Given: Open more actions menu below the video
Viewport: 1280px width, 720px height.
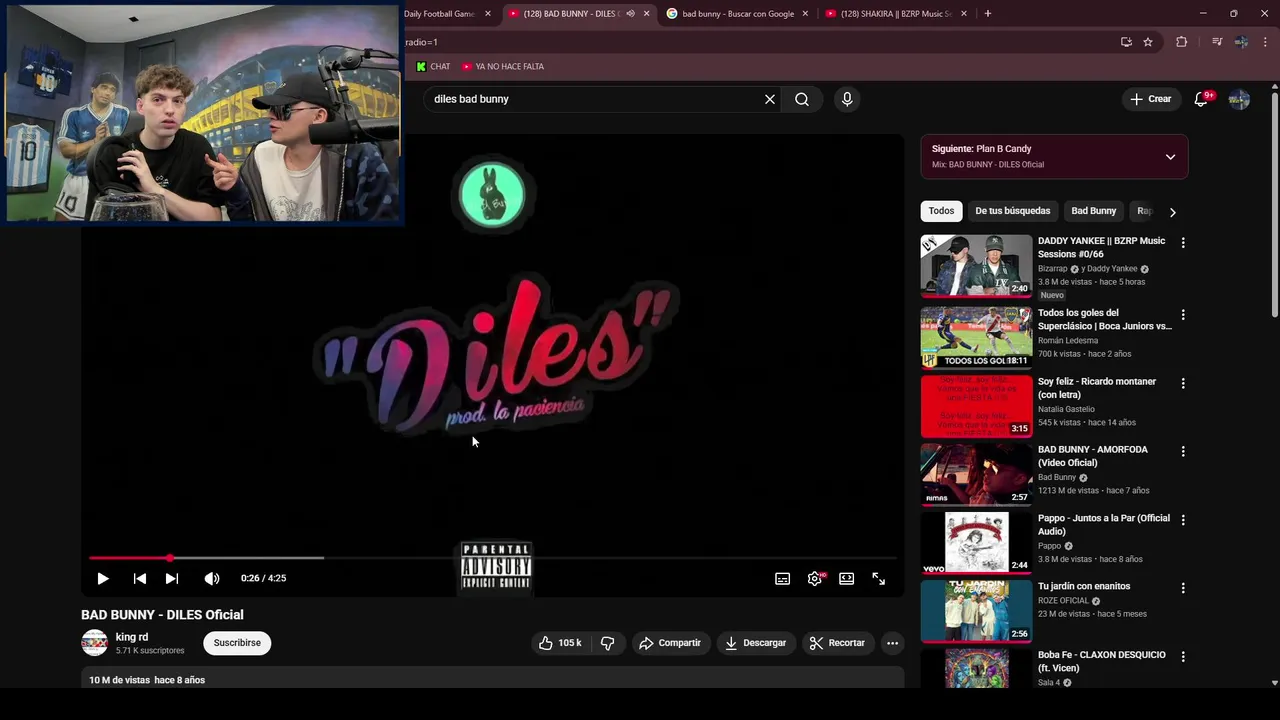Looking at the screenshot, I should point(893,643).
